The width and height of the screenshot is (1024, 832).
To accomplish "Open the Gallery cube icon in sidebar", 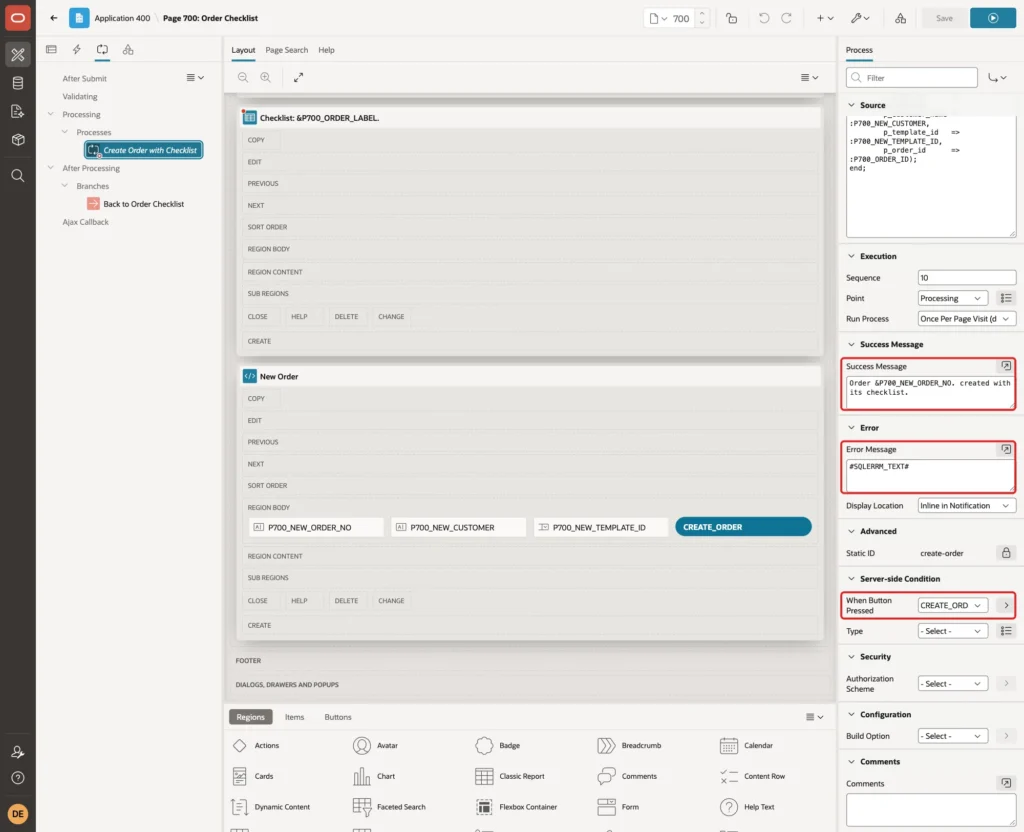I will coord(18,139).
